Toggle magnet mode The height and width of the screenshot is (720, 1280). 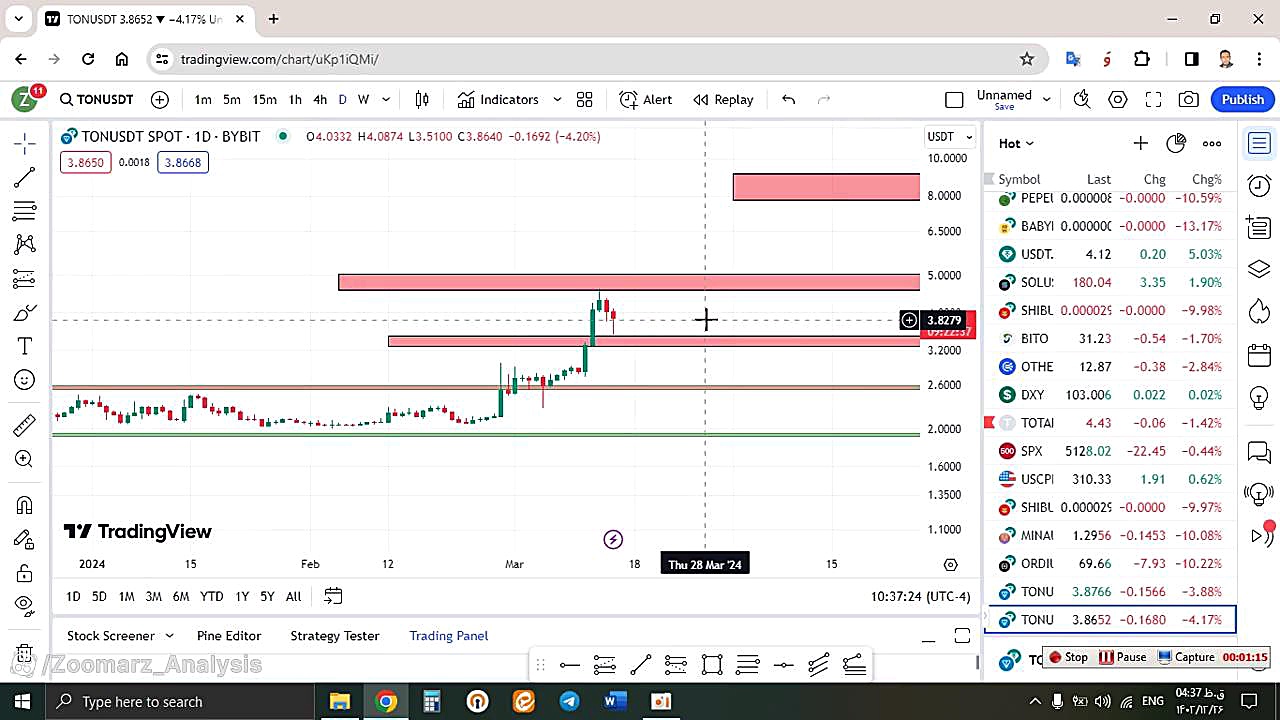(25, 505)
